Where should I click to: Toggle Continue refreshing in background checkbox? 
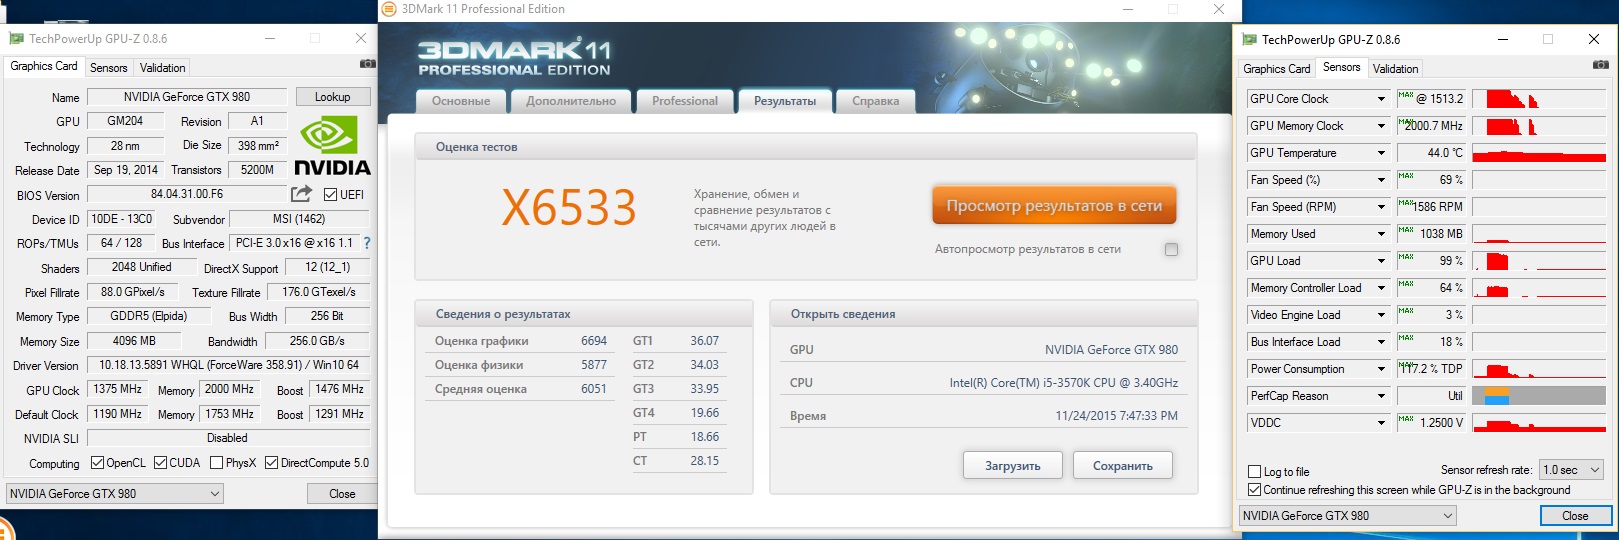tap(1254, 490)
